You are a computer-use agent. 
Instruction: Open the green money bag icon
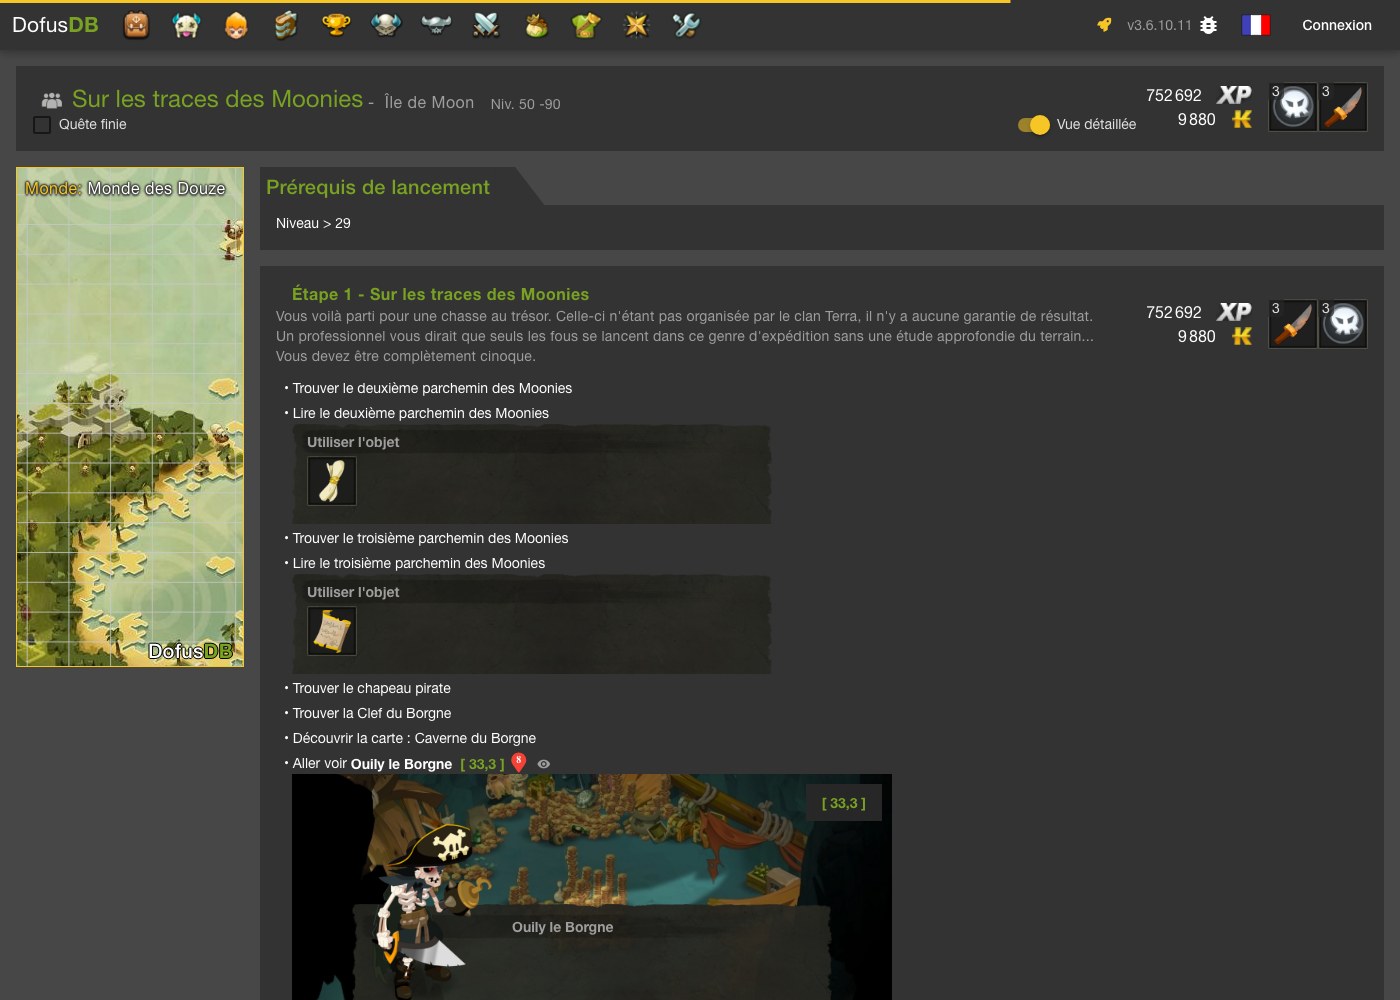(536, 25)
